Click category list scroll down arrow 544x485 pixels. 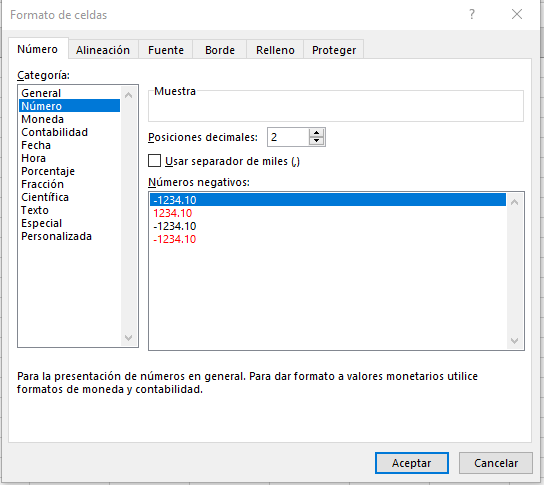pos(128,338)
